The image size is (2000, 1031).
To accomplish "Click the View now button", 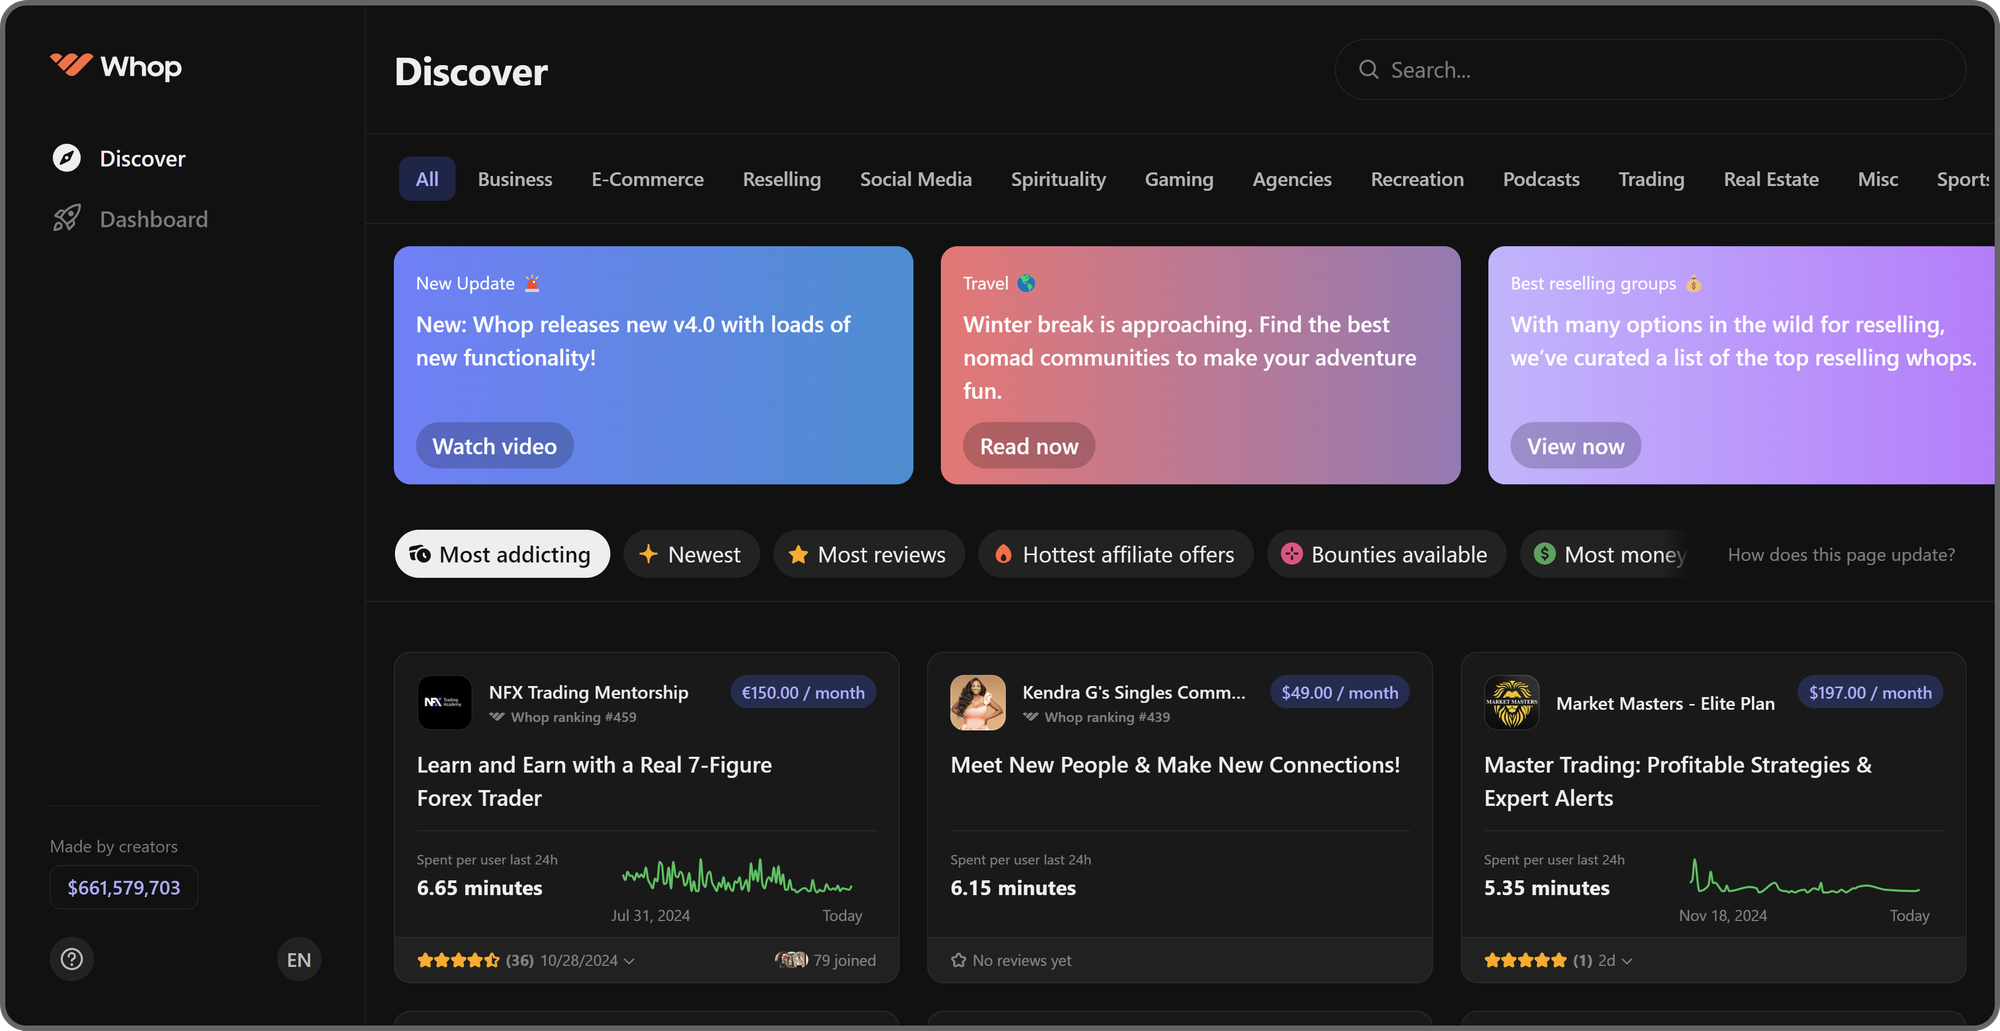I will click(x=1576, y=446).
